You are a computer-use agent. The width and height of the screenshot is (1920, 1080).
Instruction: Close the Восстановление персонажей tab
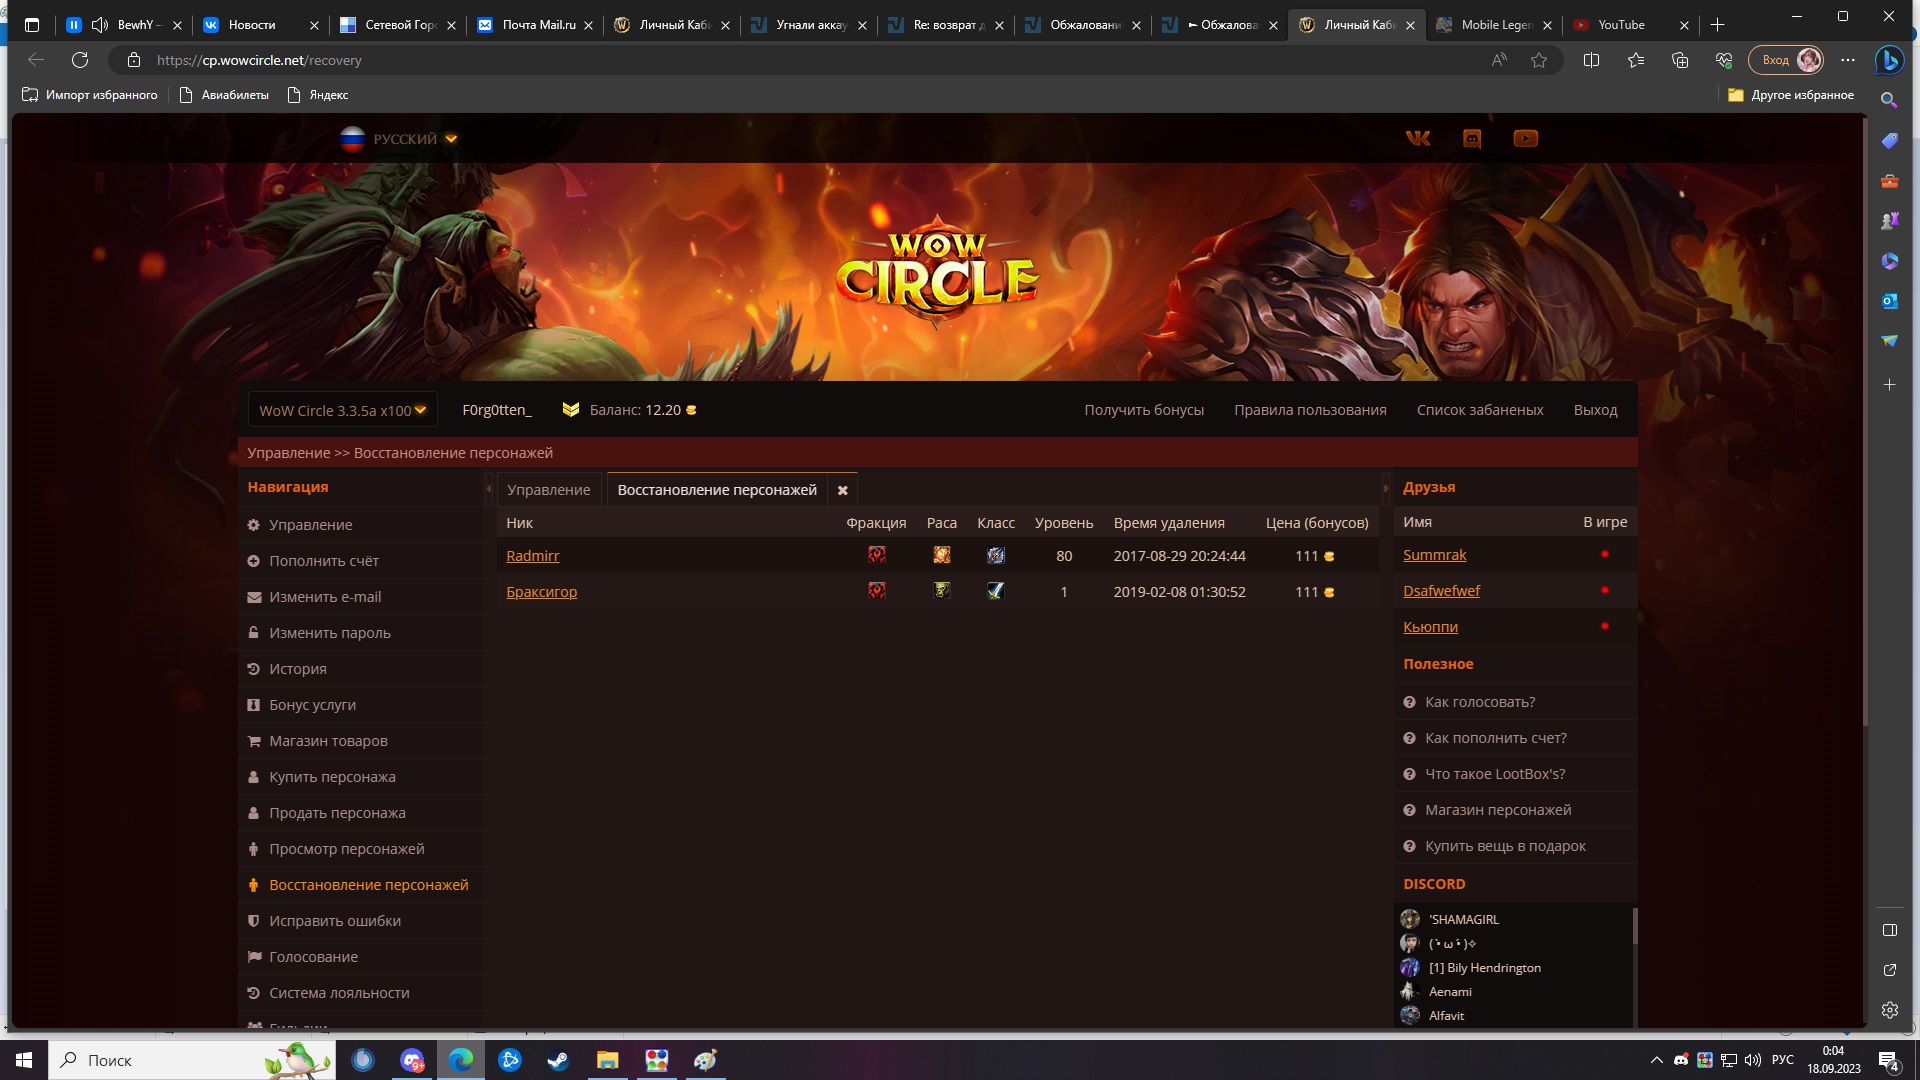842,490
